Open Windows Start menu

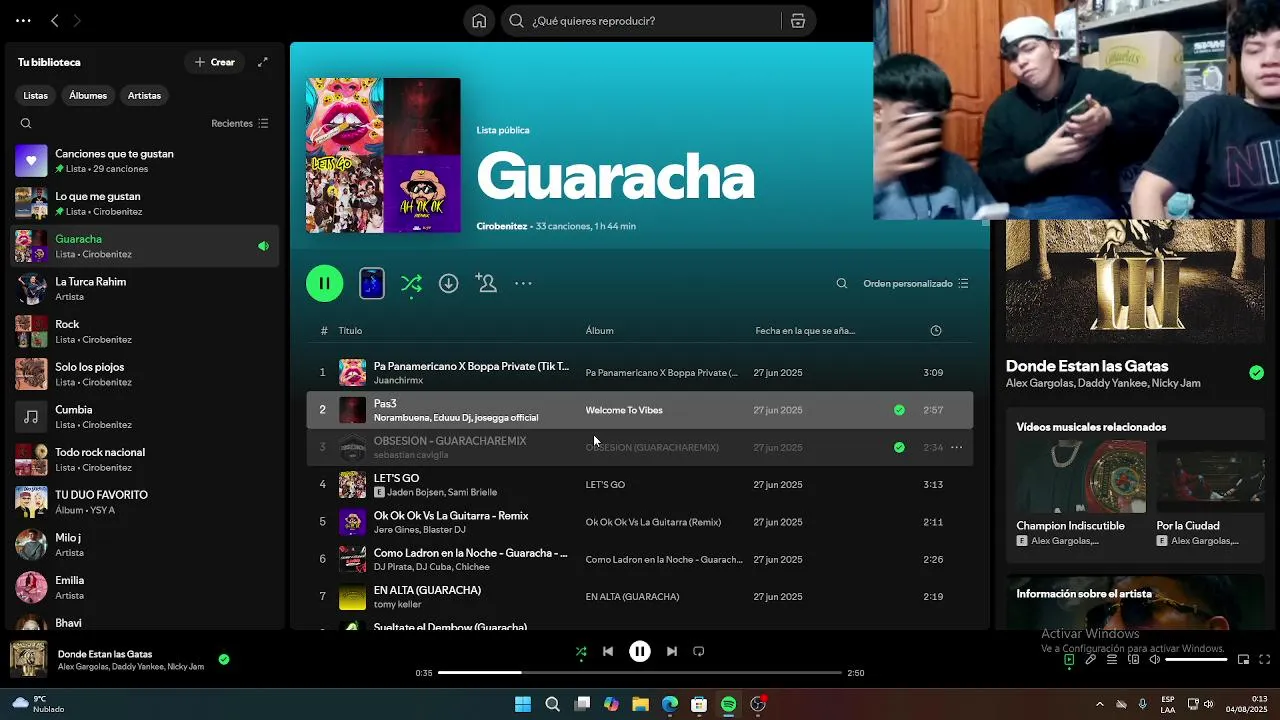click(523, 704)
